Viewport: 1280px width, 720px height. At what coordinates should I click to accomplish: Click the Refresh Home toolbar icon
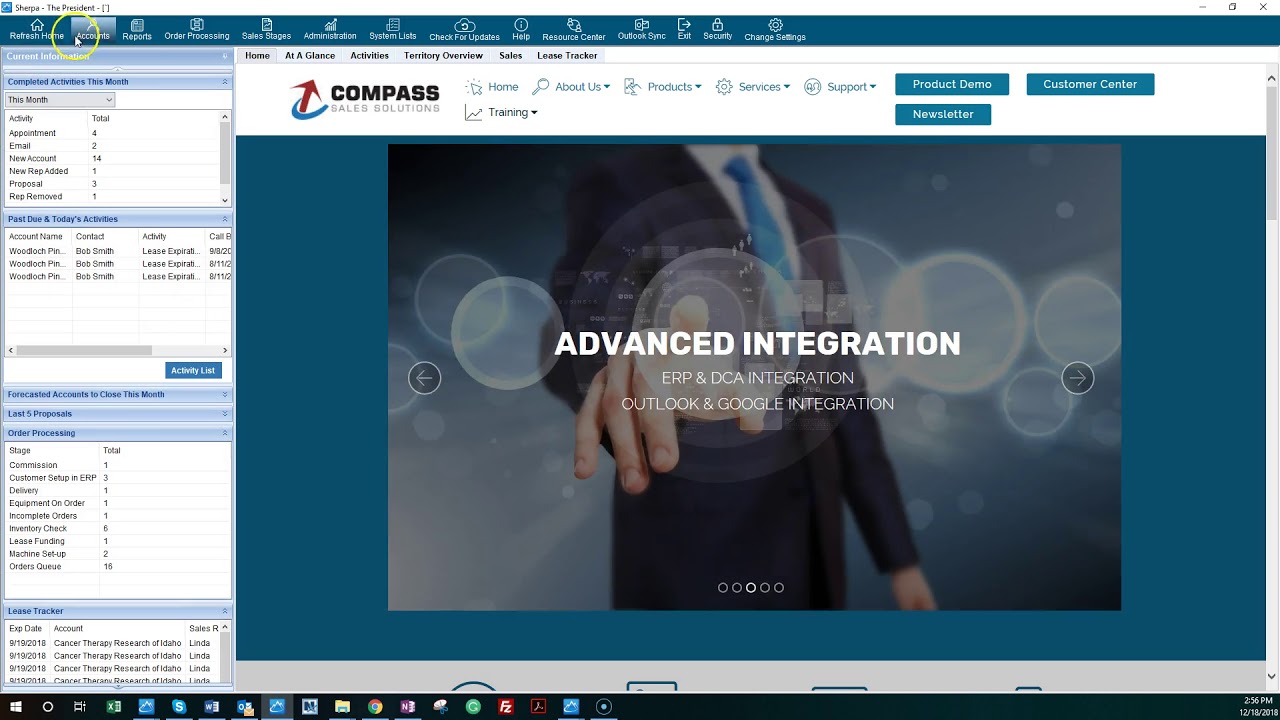(37, 29)
